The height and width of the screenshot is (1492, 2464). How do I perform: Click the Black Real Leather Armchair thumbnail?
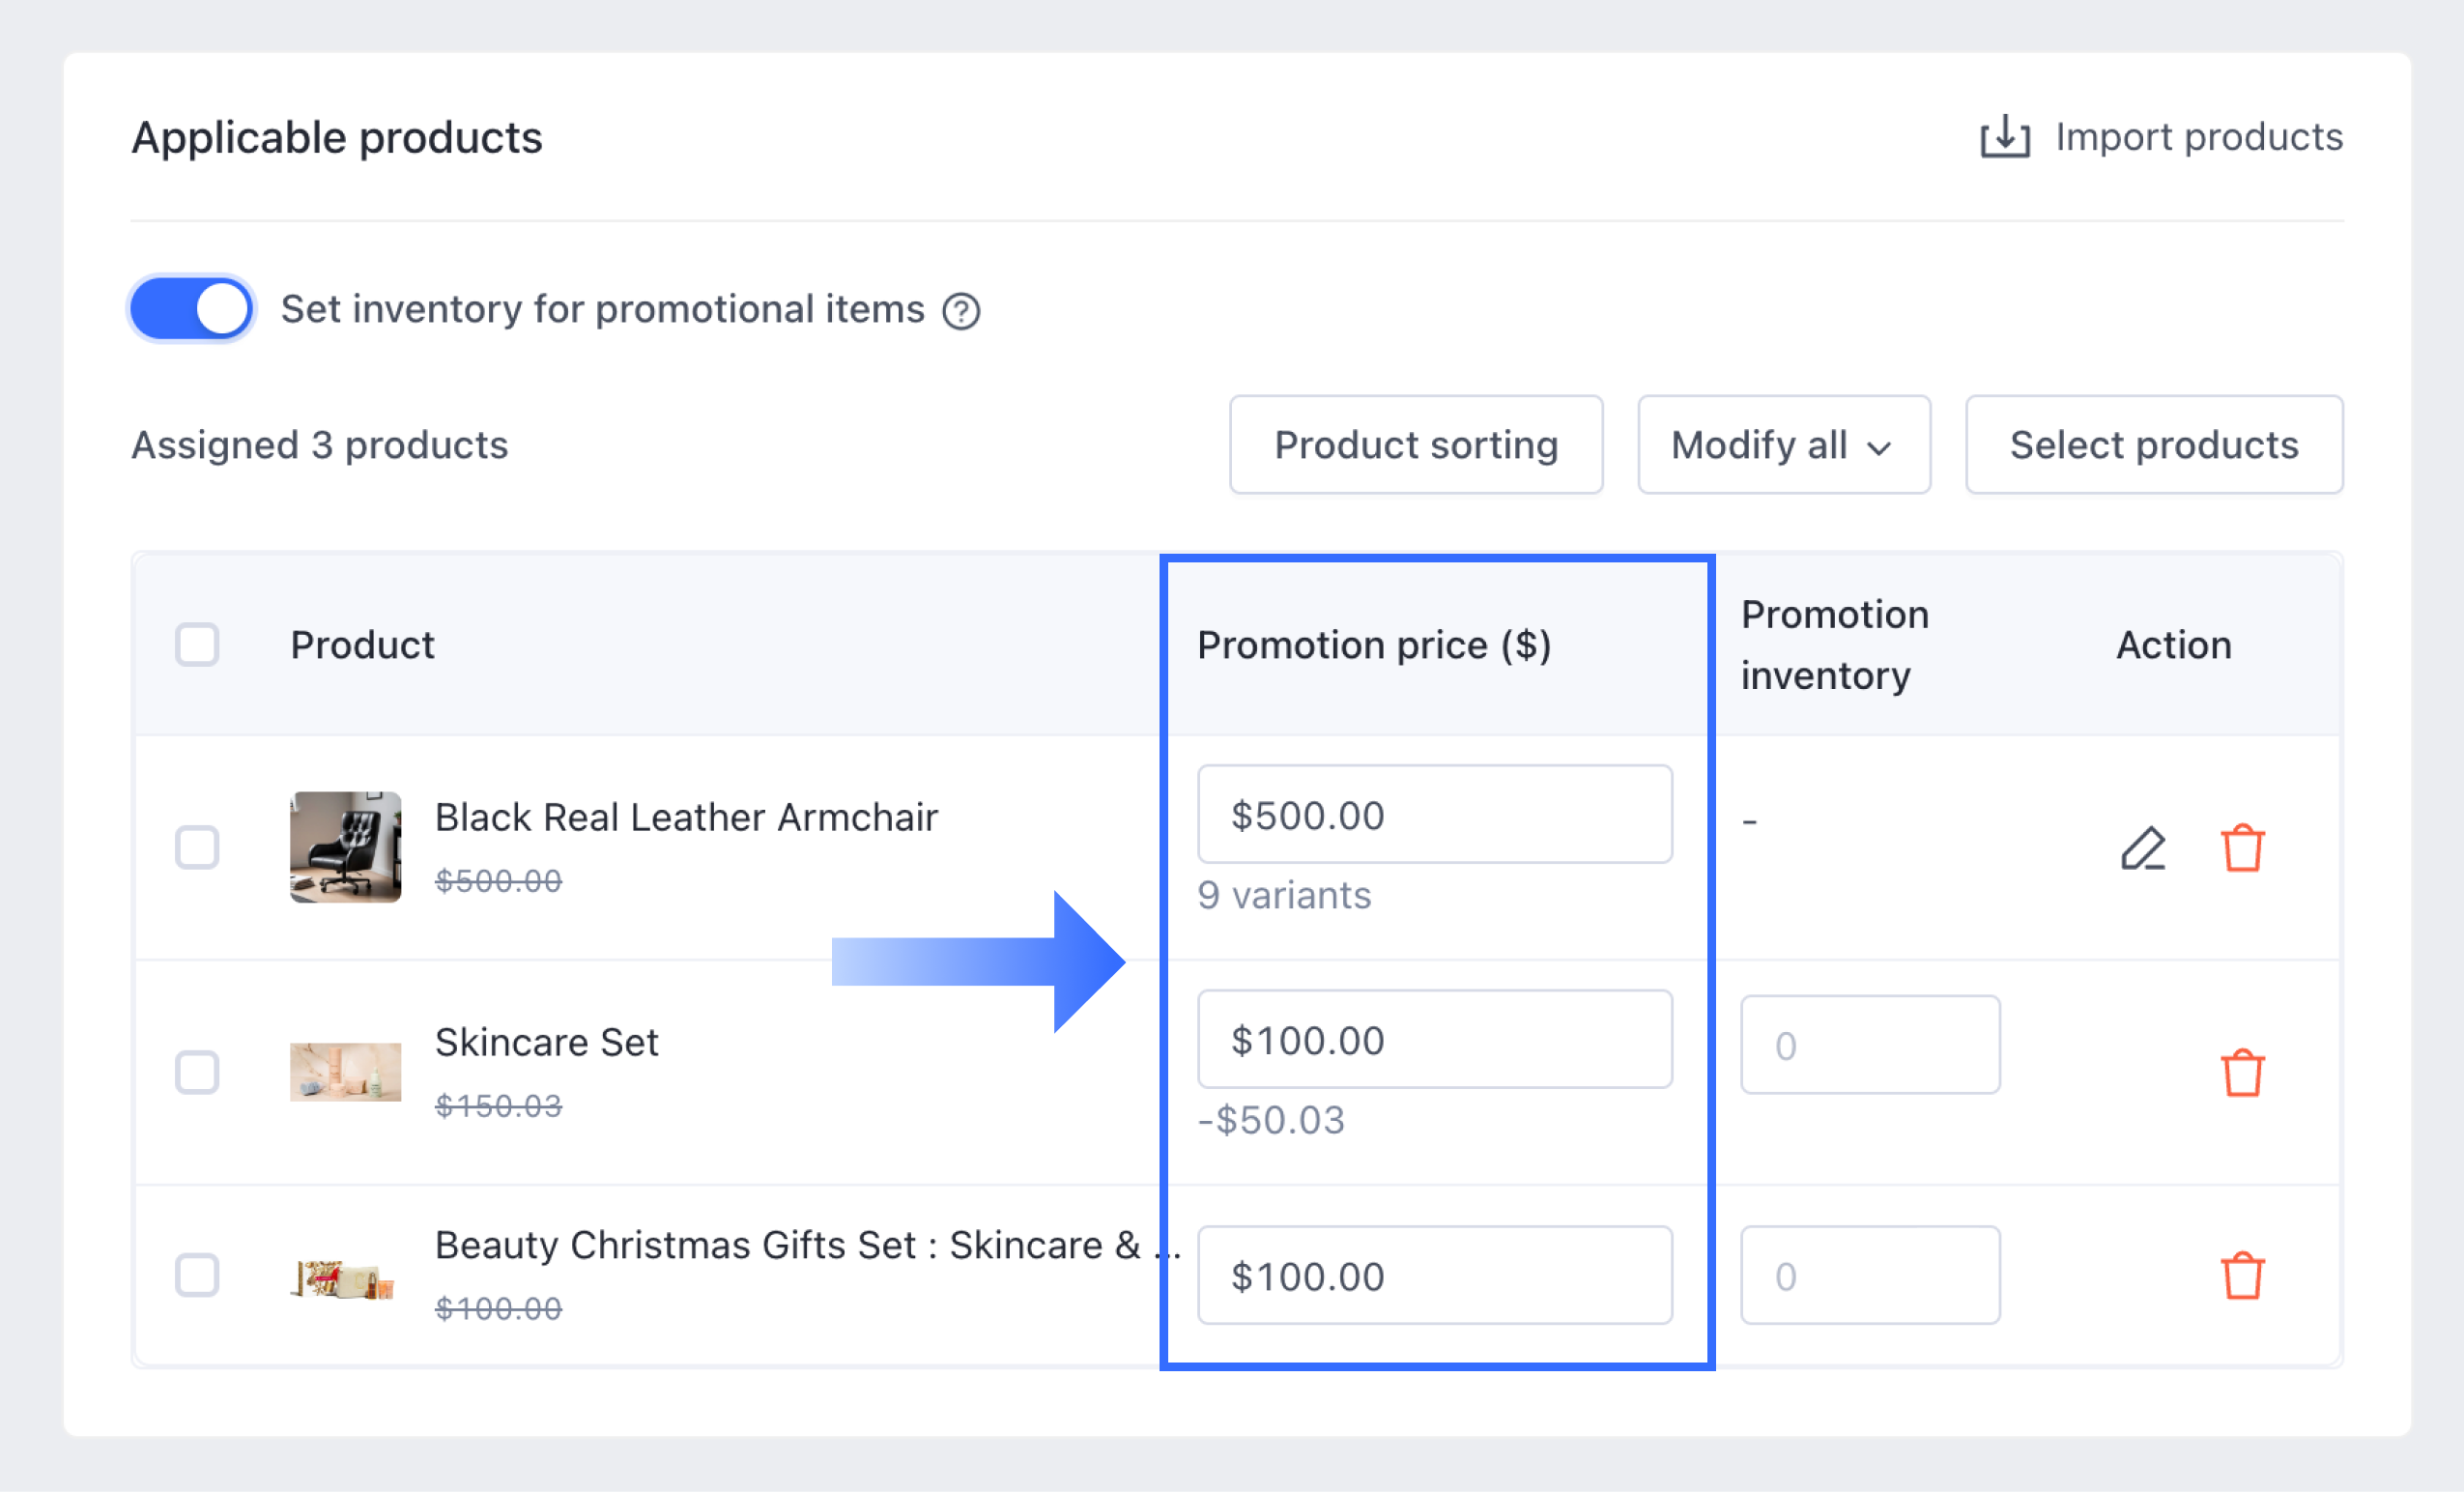[x=345, y=847]
